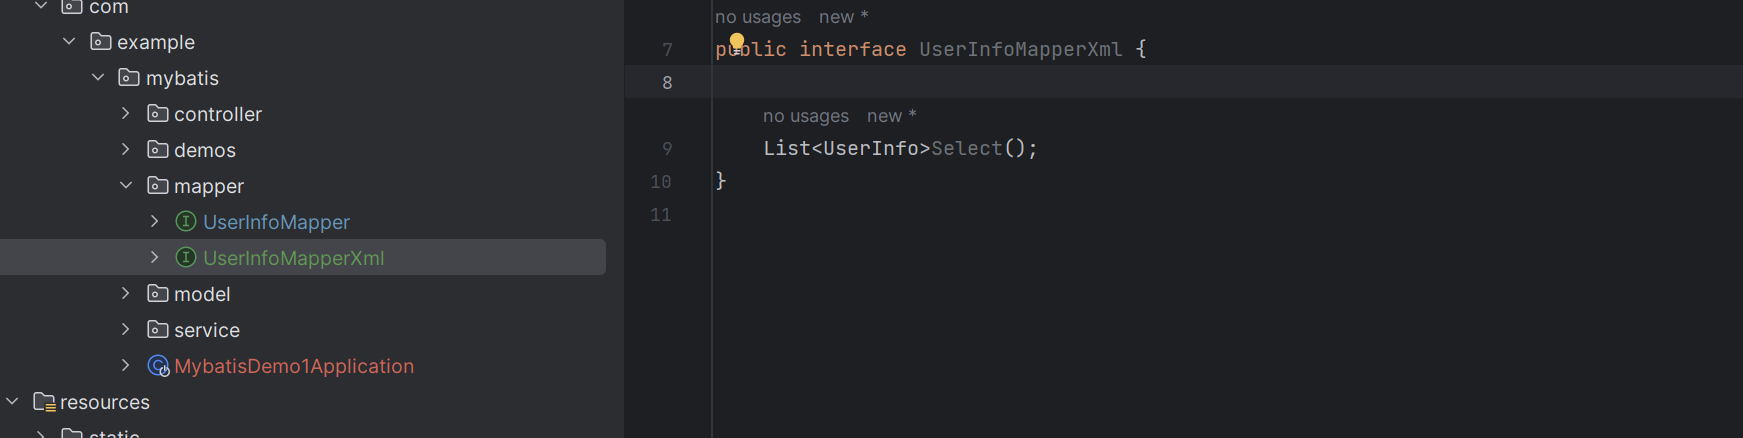
Task: Click the service package folder icon
Action: point(158,330)
